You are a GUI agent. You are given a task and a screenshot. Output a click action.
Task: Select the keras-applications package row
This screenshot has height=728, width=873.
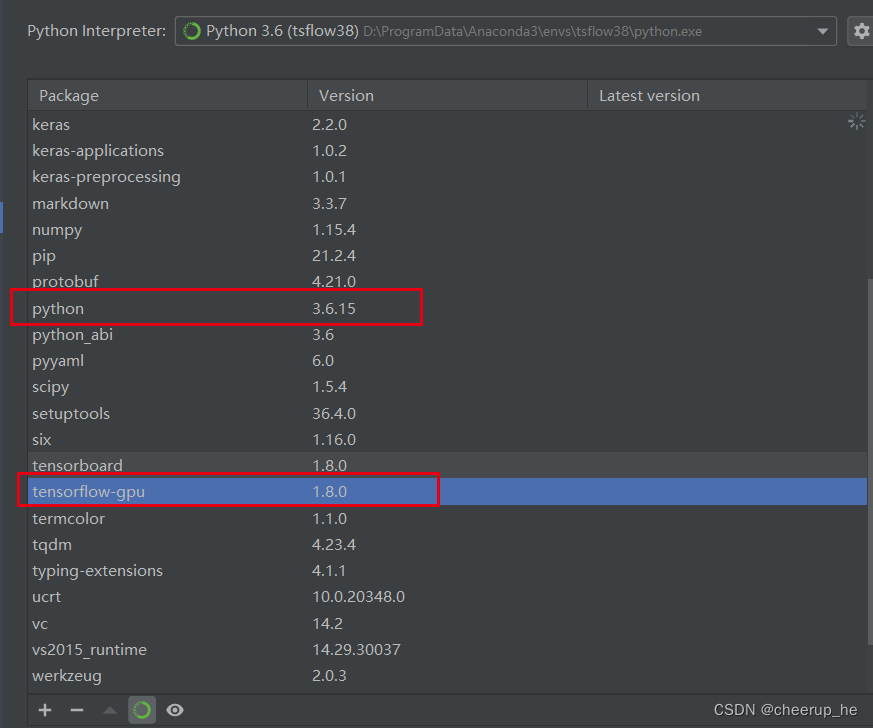(x=447, y=151)
